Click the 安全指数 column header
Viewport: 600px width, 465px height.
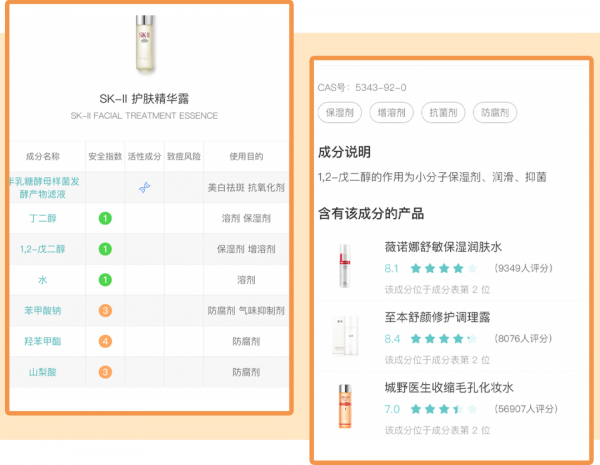[x=105, y=156]
